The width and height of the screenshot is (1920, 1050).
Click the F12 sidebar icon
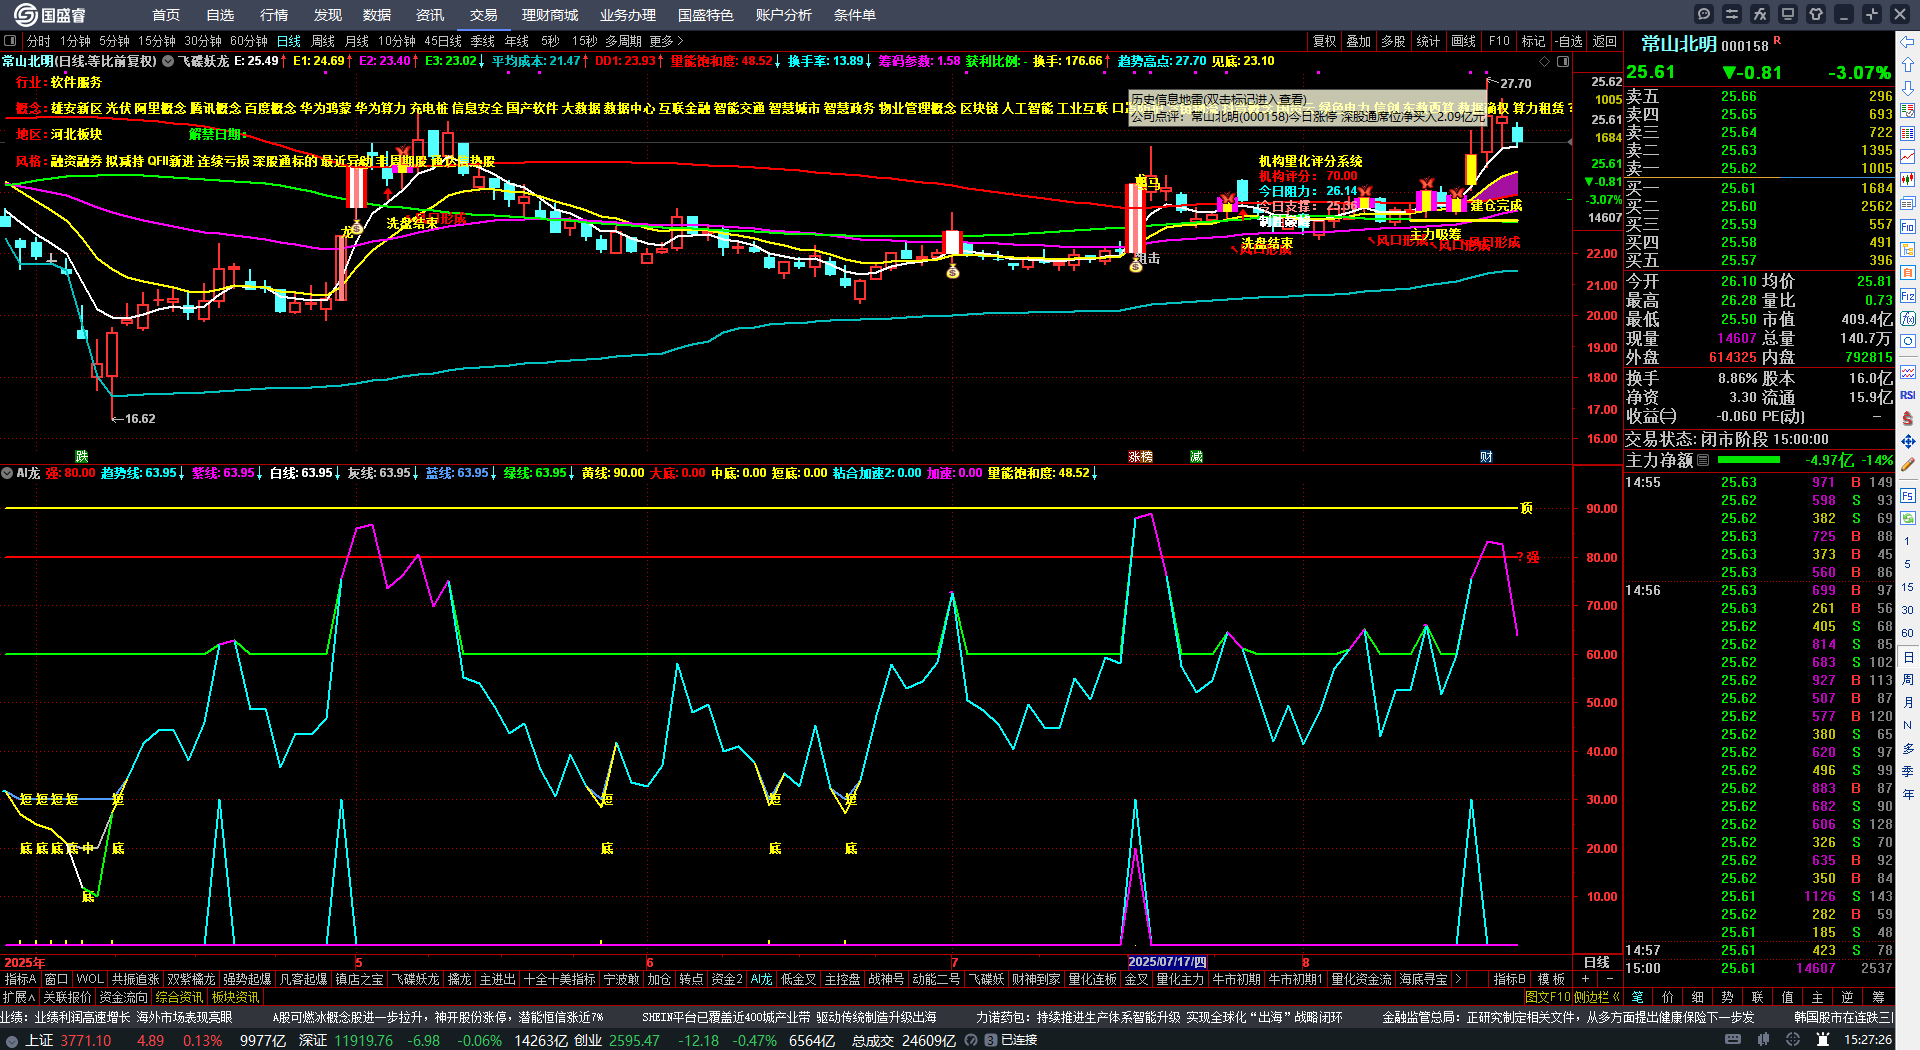point(1908,296)
